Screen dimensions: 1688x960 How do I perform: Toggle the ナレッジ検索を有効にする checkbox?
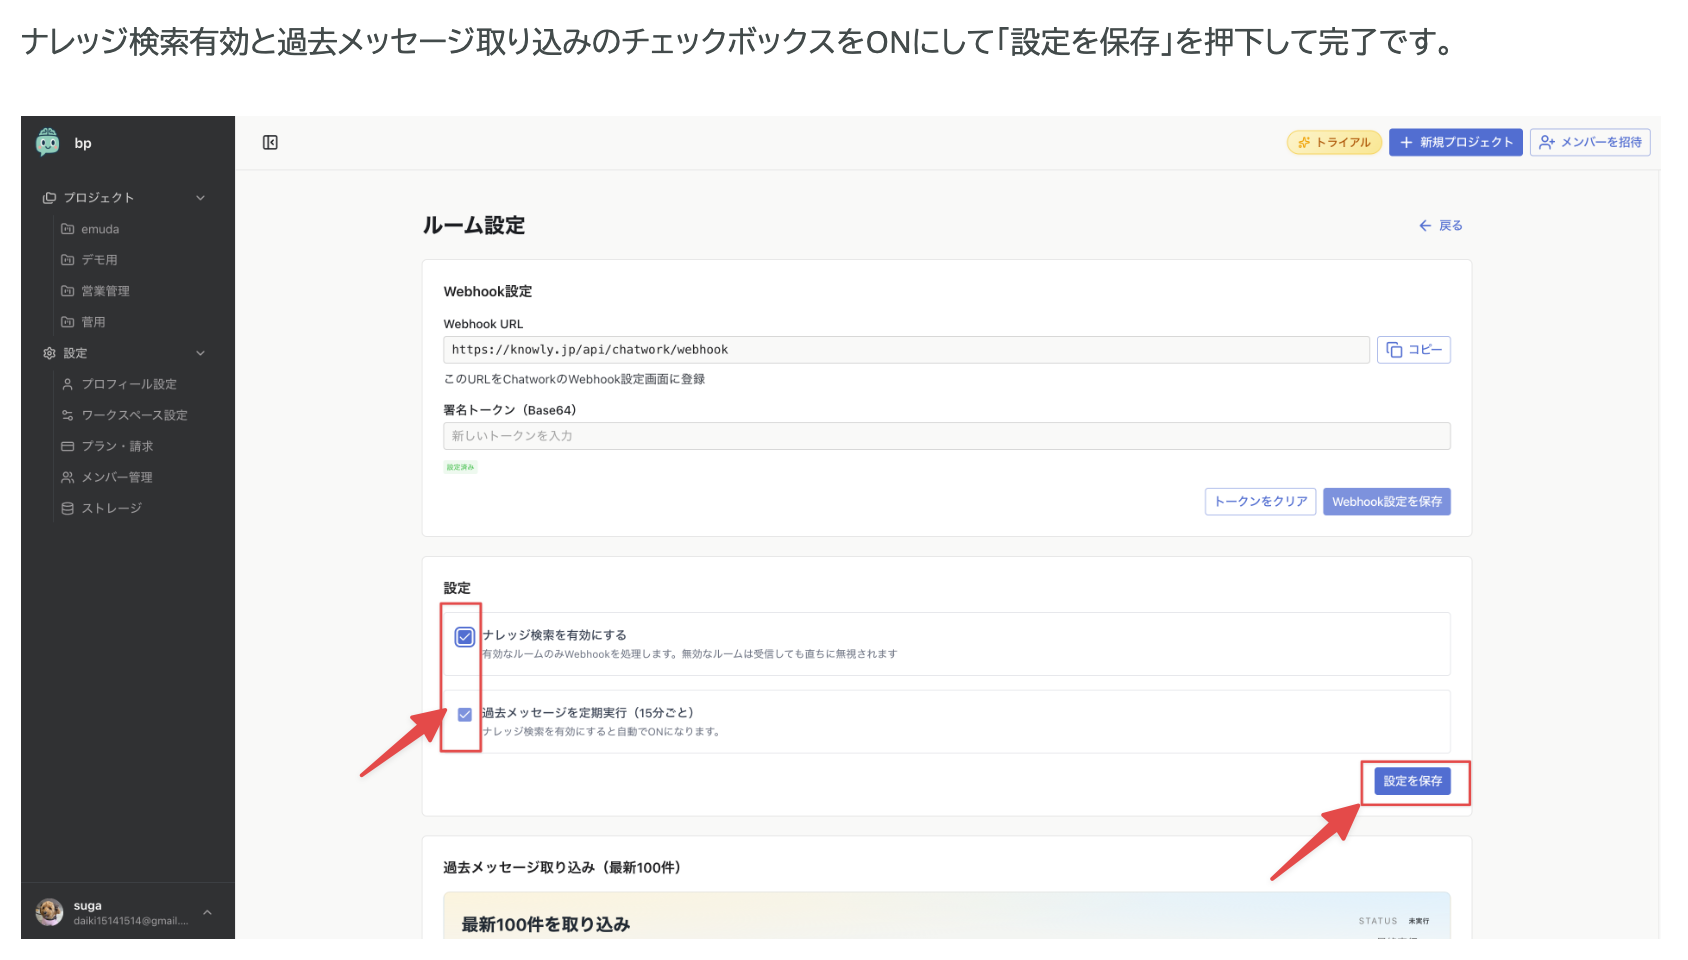tap(464, 636)
